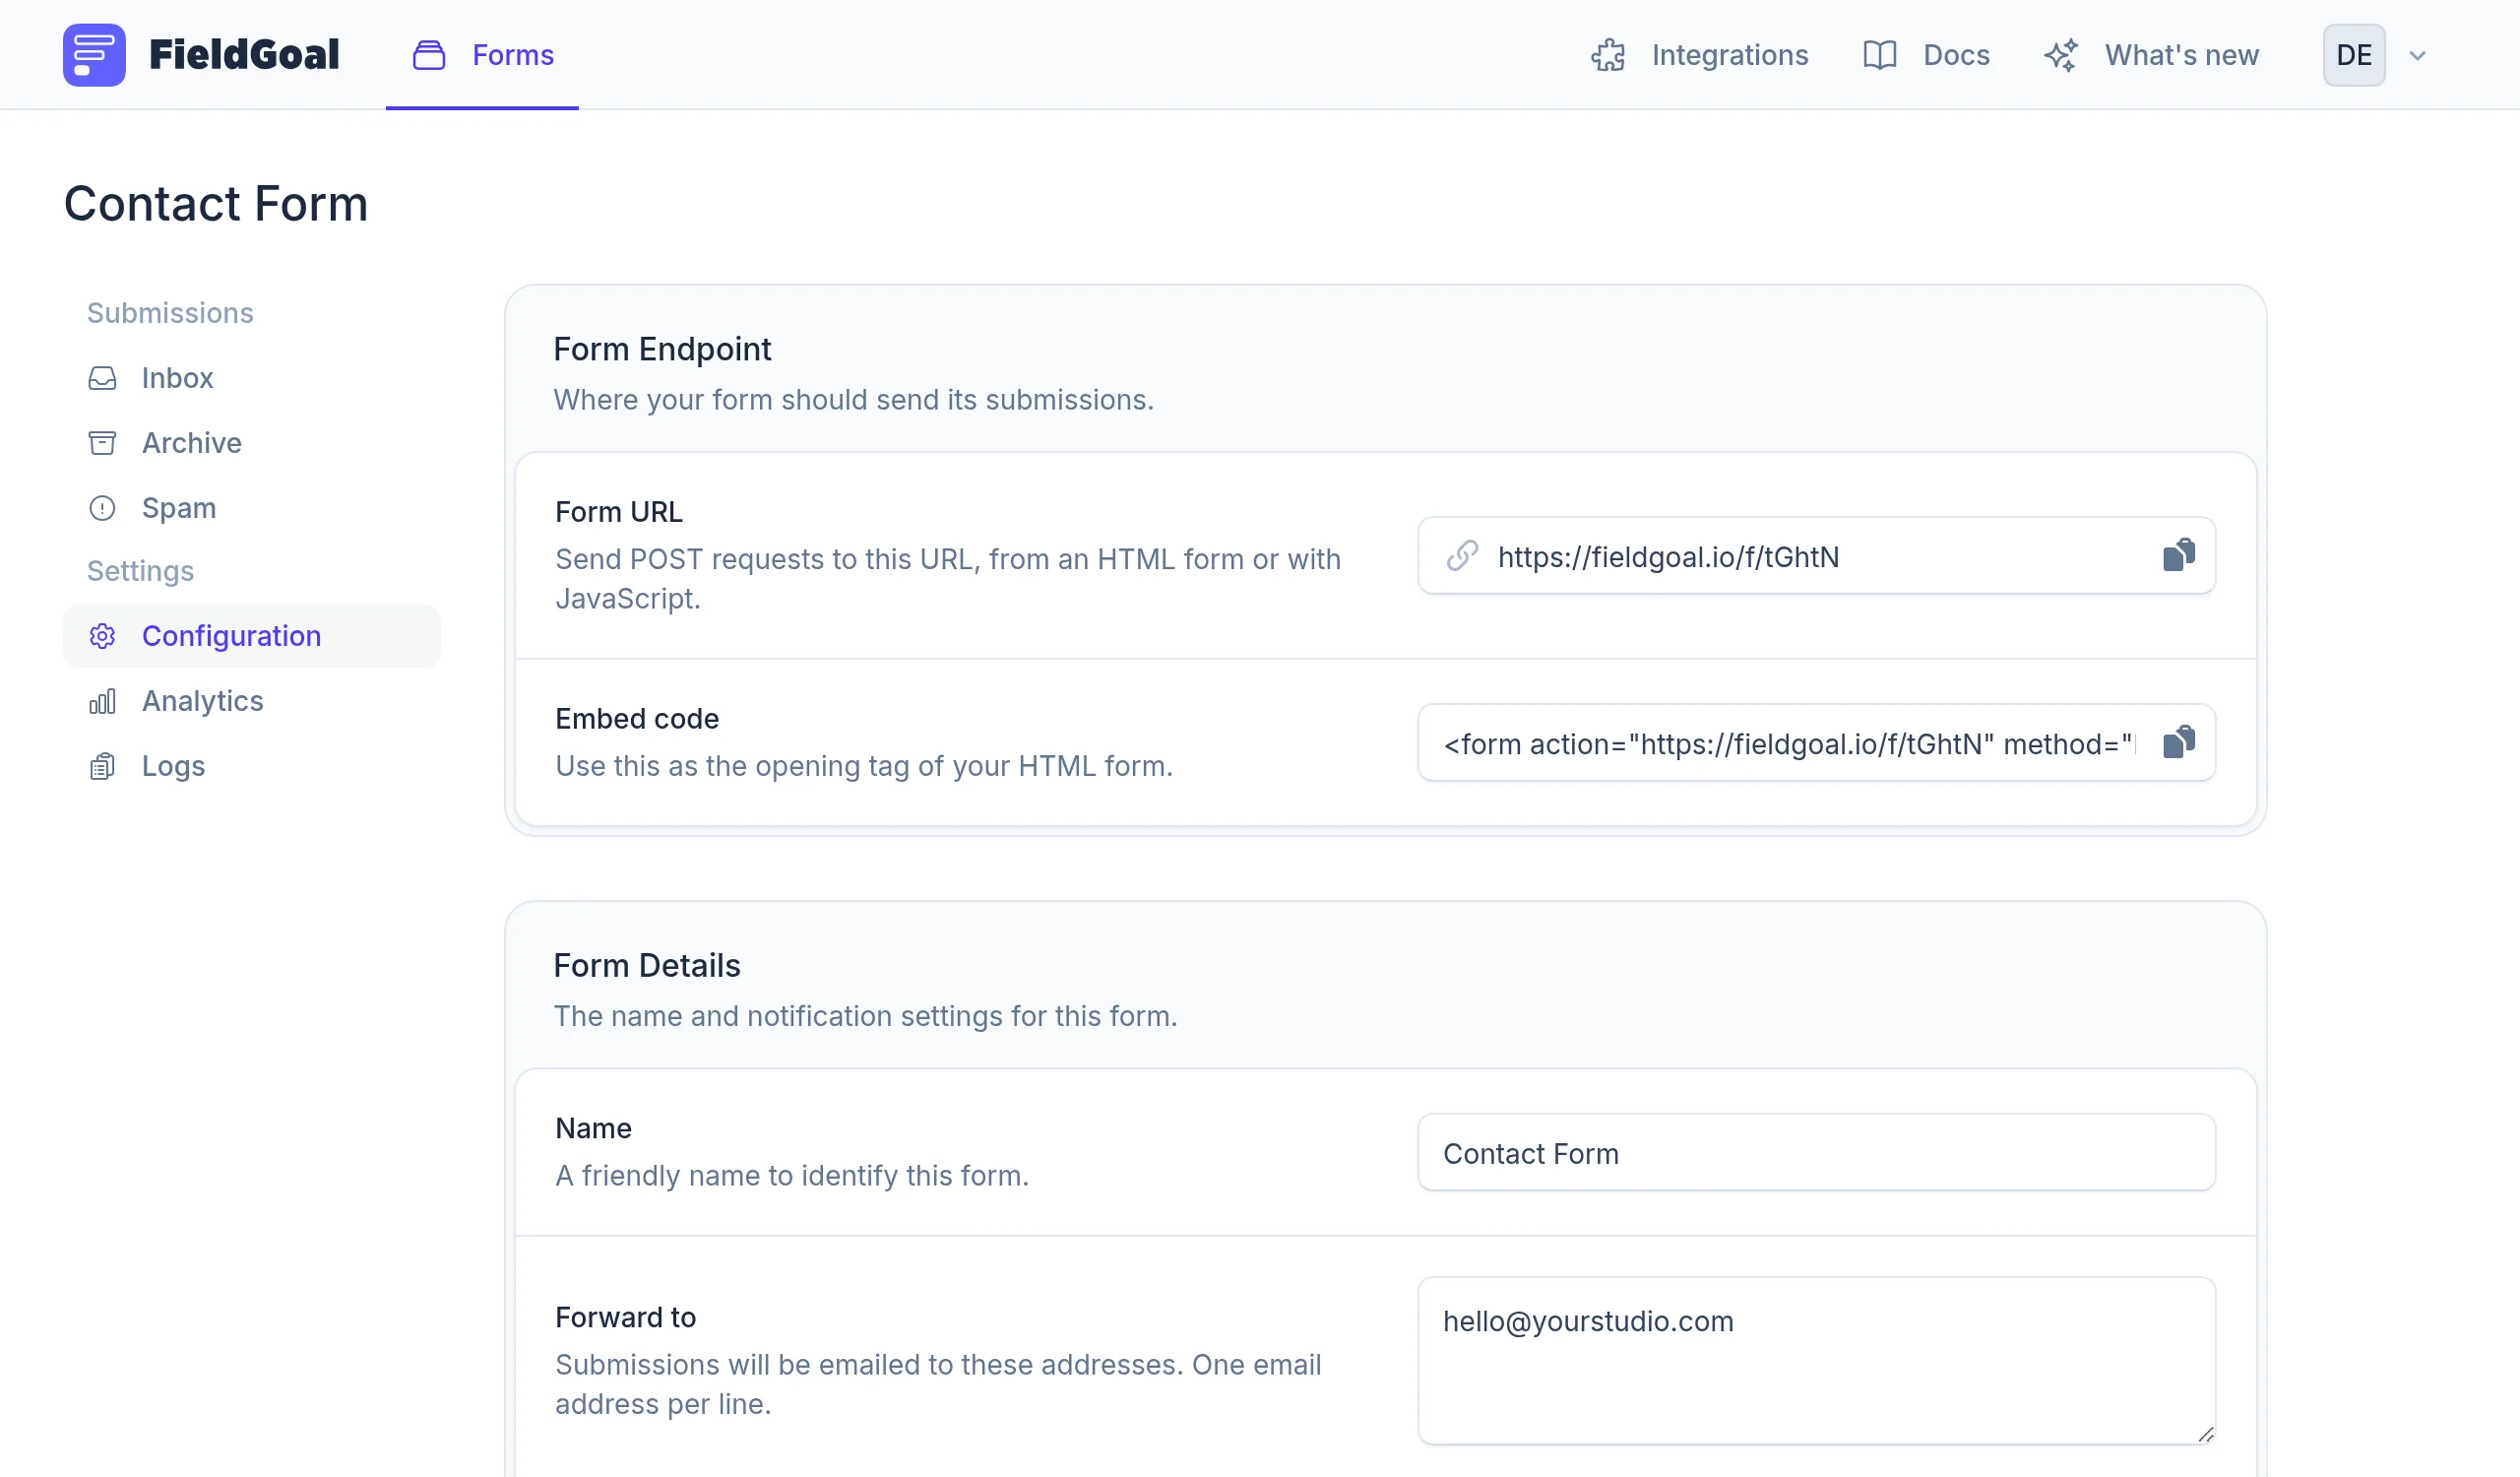Click the Form URL label
Viewport: 2520px width, 1477px height.
[619, 512]
